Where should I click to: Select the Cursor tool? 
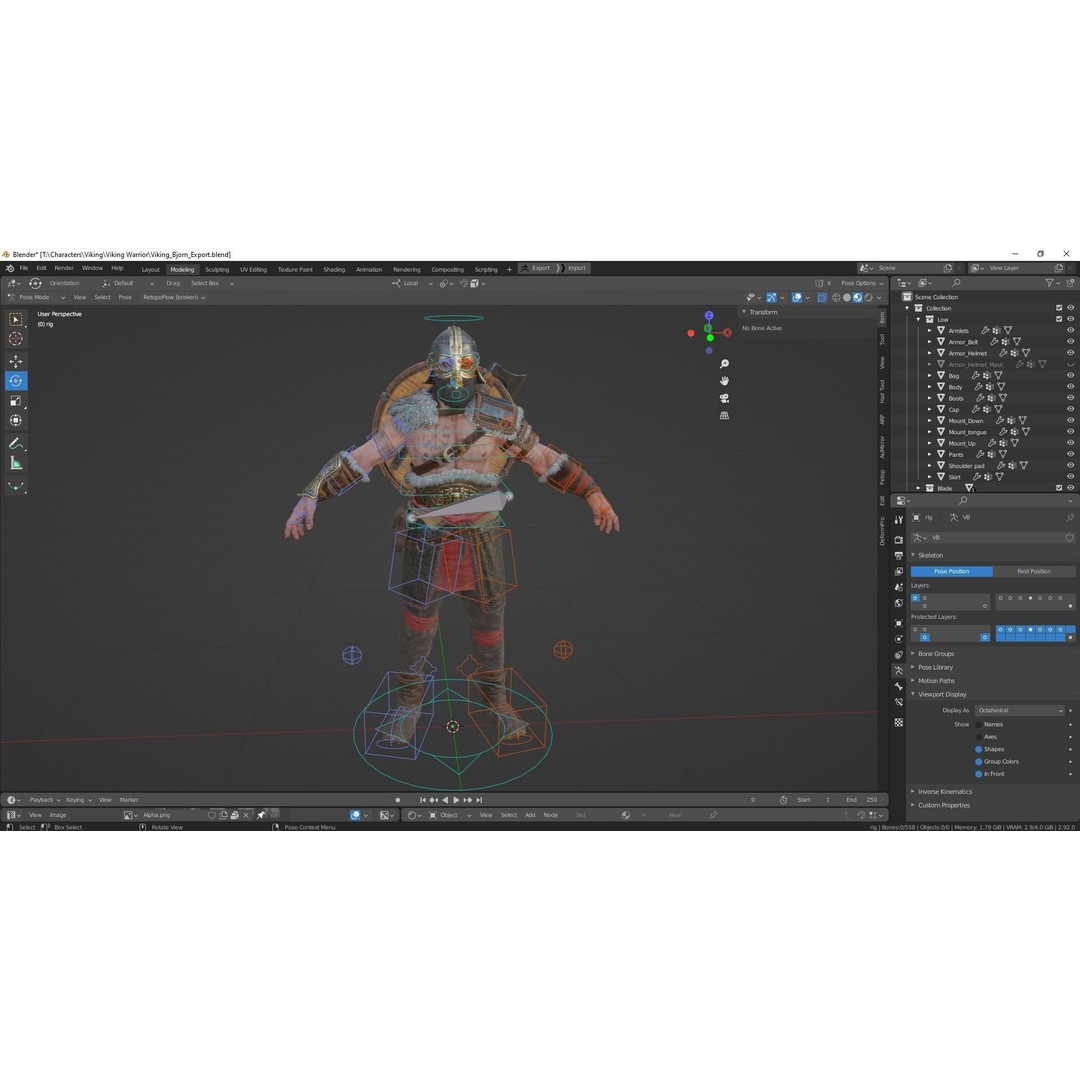click(16, 339)
